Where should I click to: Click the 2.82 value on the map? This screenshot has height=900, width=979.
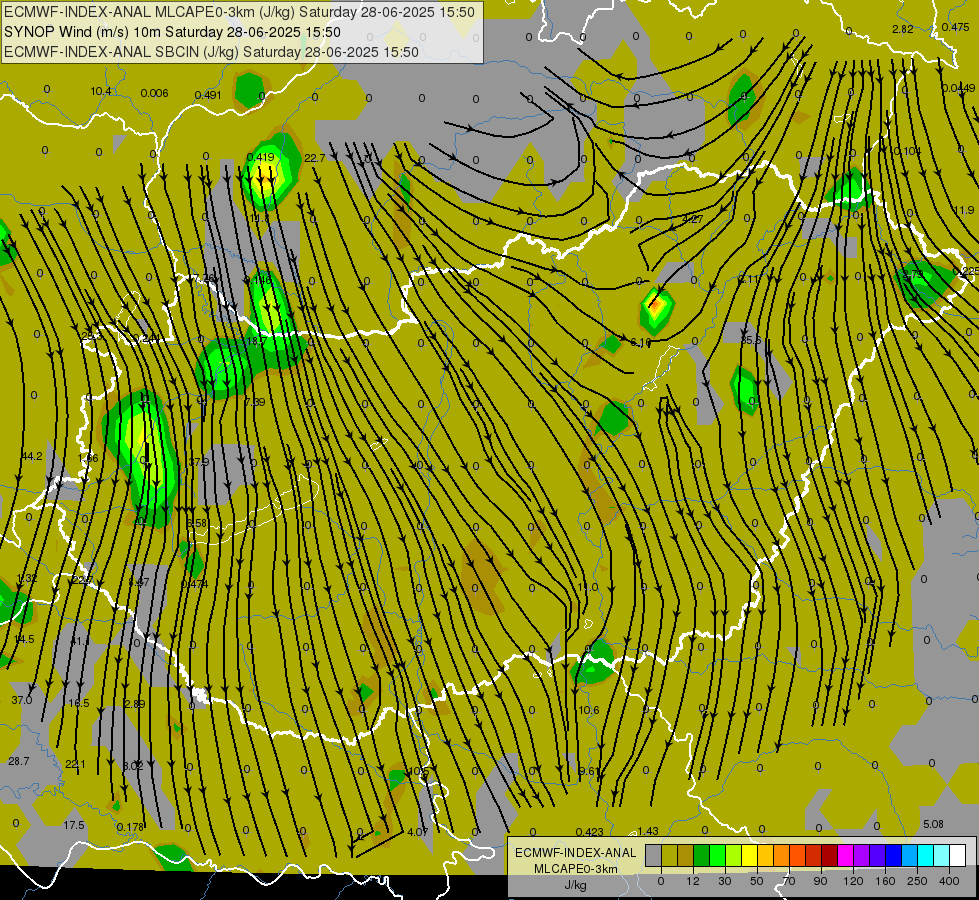(903, 29)
